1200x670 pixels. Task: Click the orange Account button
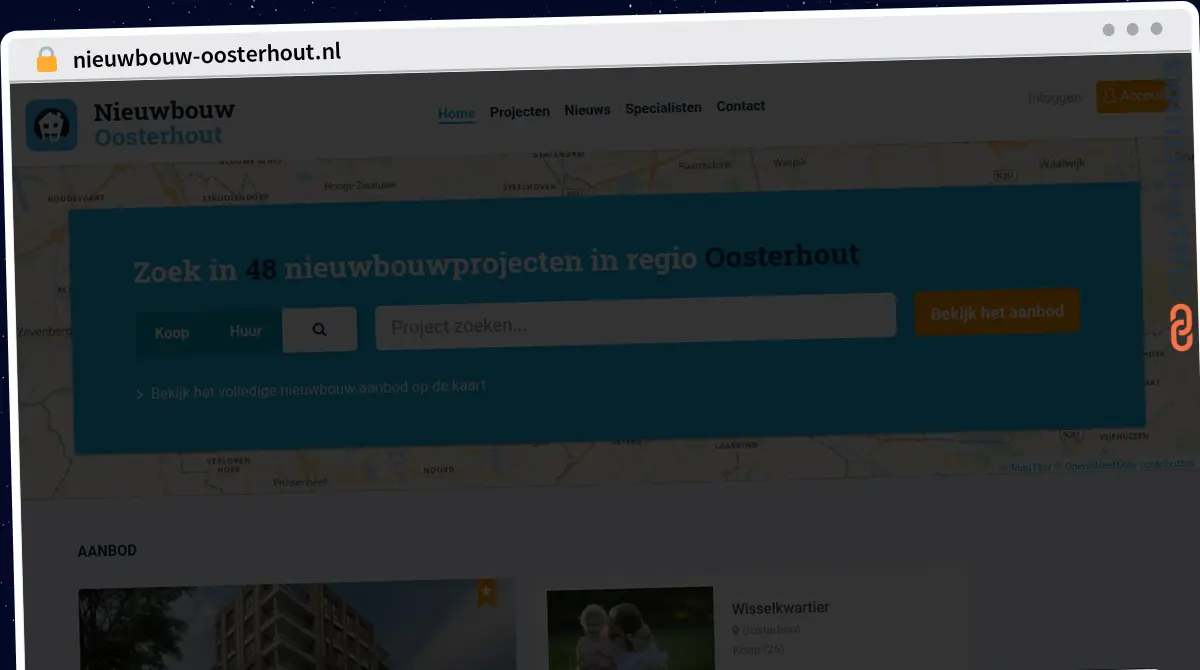1133,96
